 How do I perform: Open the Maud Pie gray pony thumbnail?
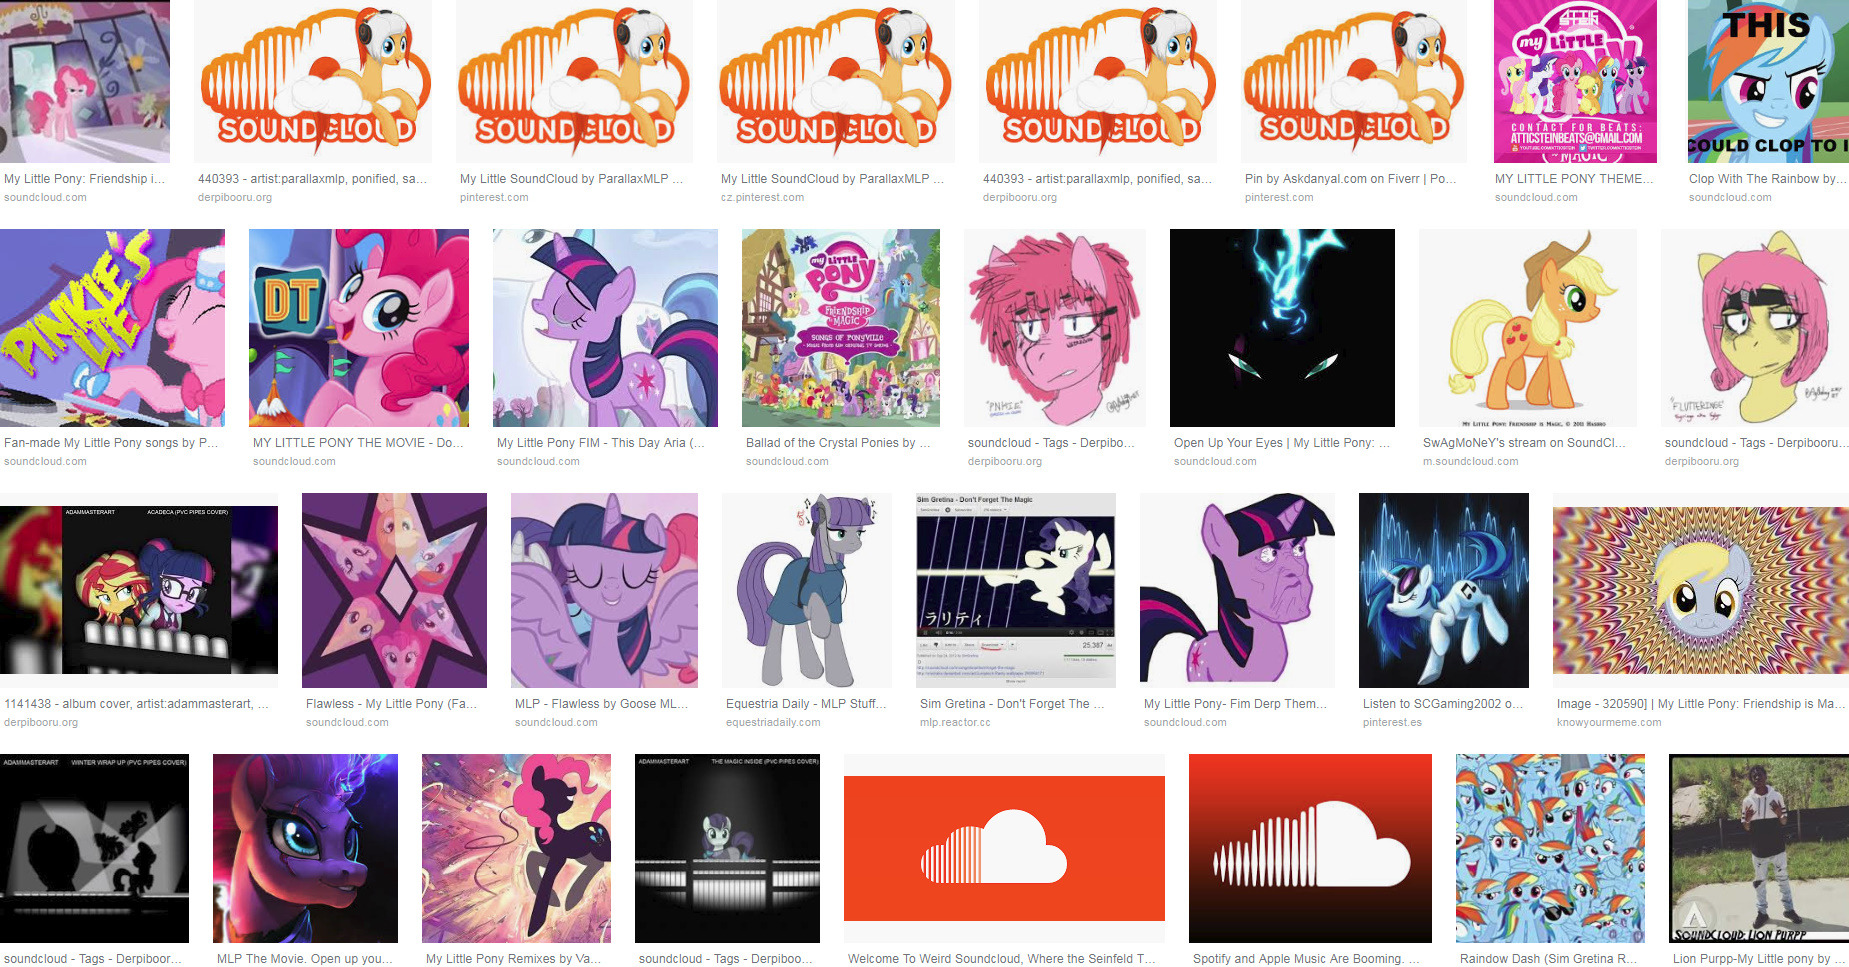807,590
